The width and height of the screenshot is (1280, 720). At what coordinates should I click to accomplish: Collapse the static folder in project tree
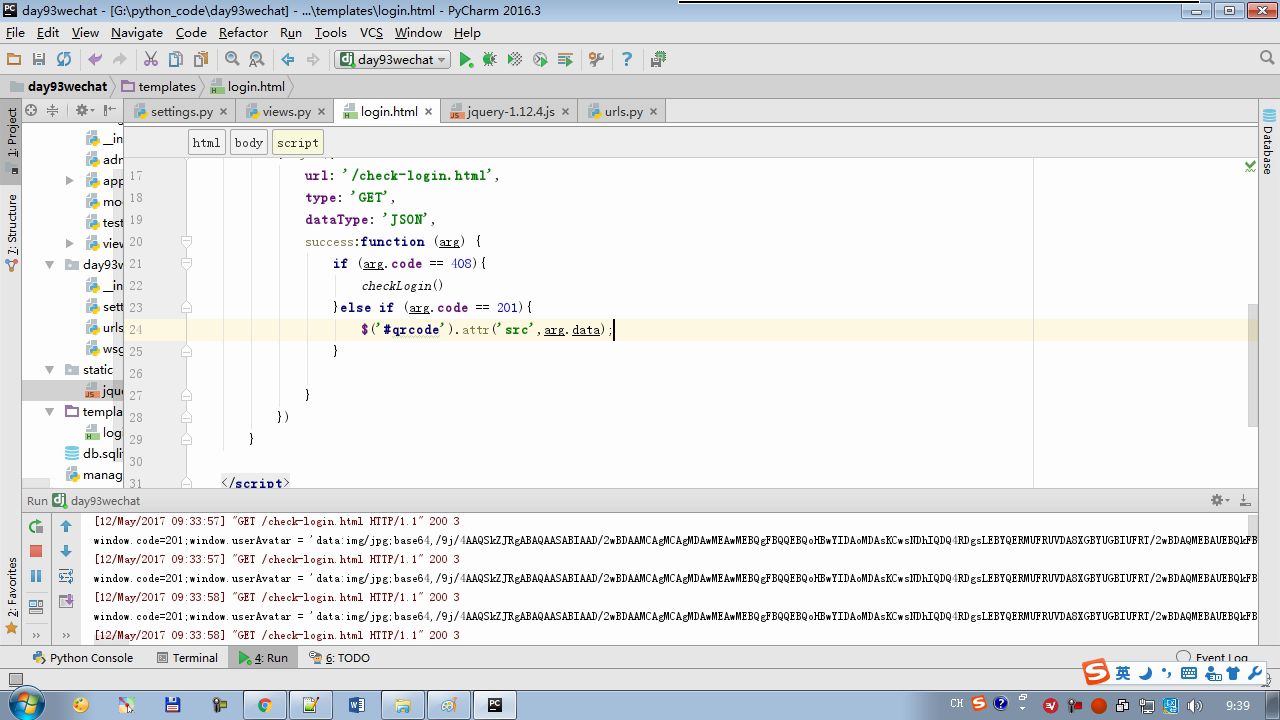pyautogui.click(x=49, y=370)
